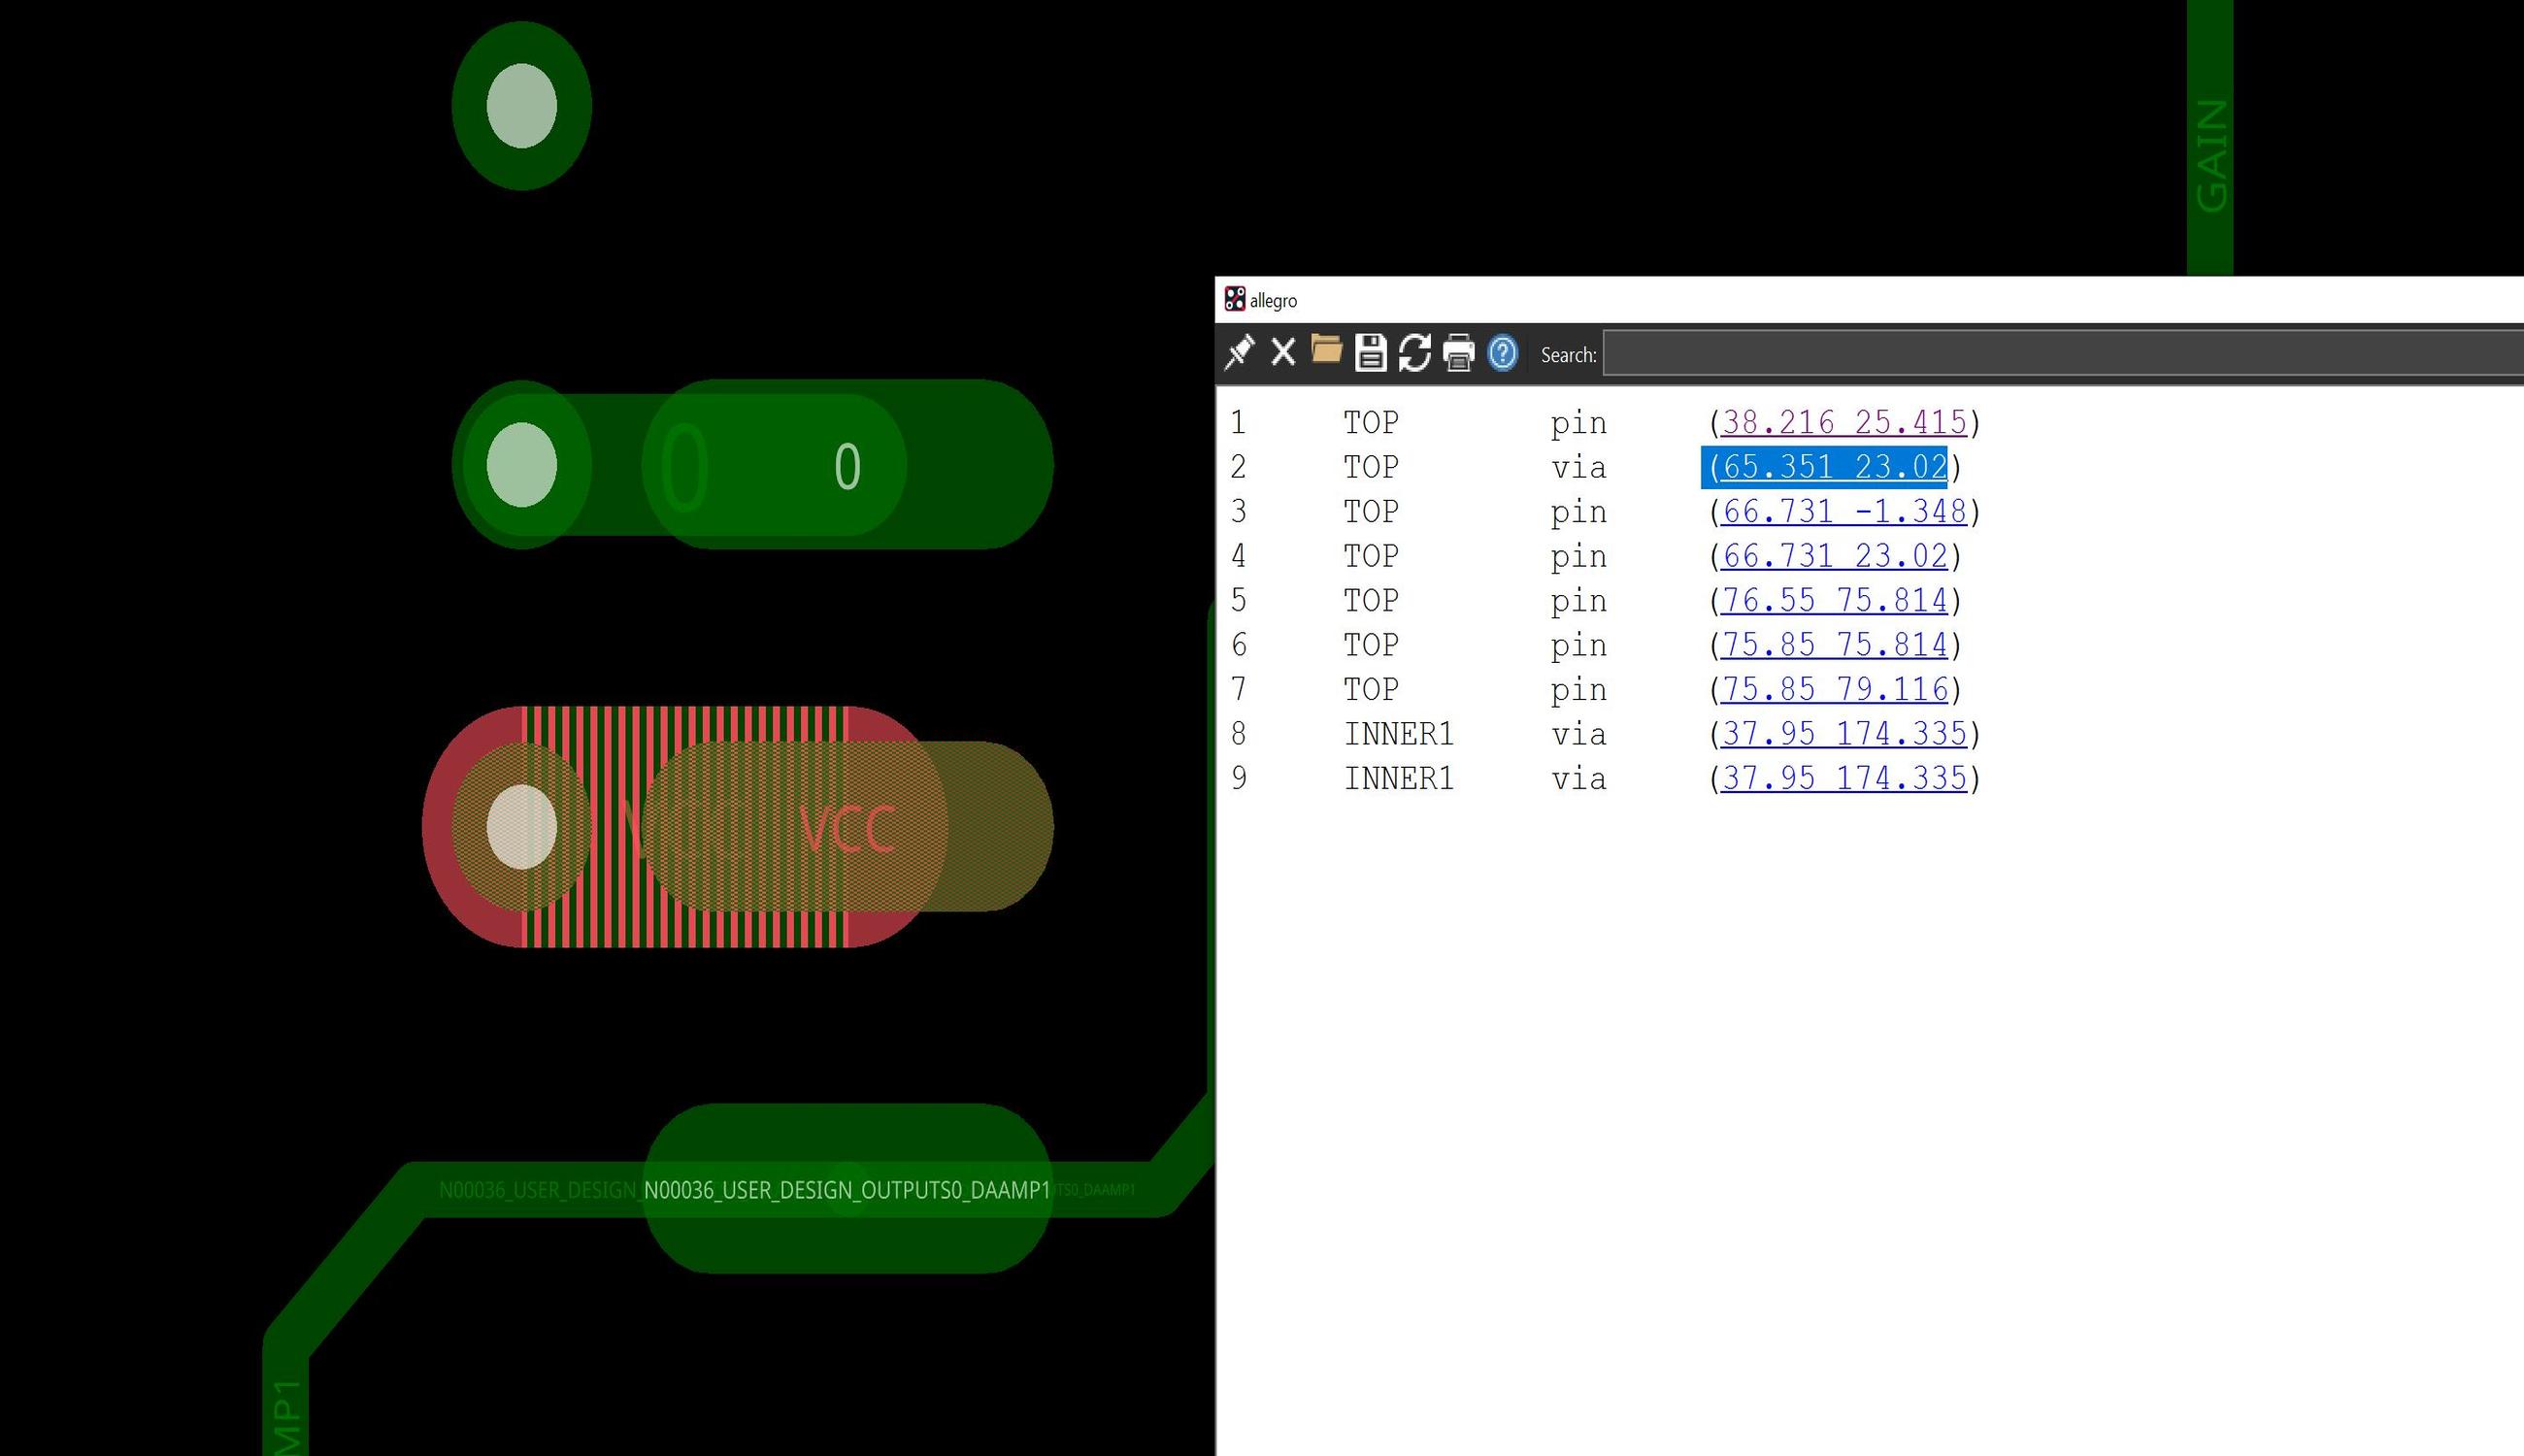
Task: Open coordinate link 75.85 75.814
Action: [x=1834, y=645]
